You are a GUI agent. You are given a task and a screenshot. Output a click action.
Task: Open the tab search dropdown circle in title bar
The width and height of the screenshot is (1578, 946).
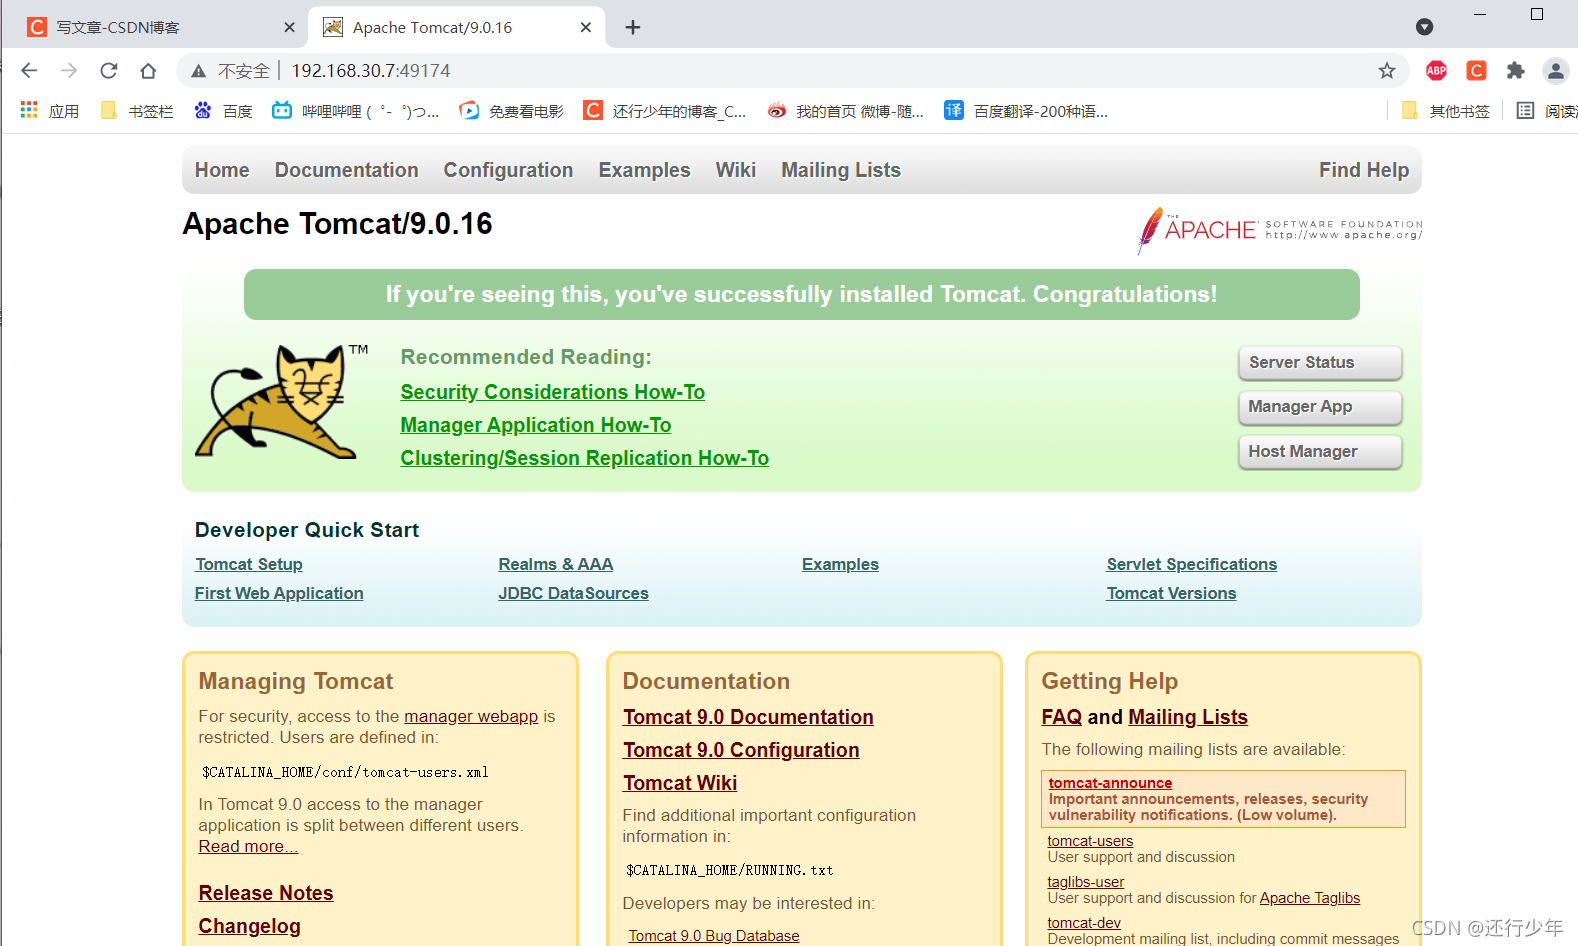click(x=1425, y=27)
